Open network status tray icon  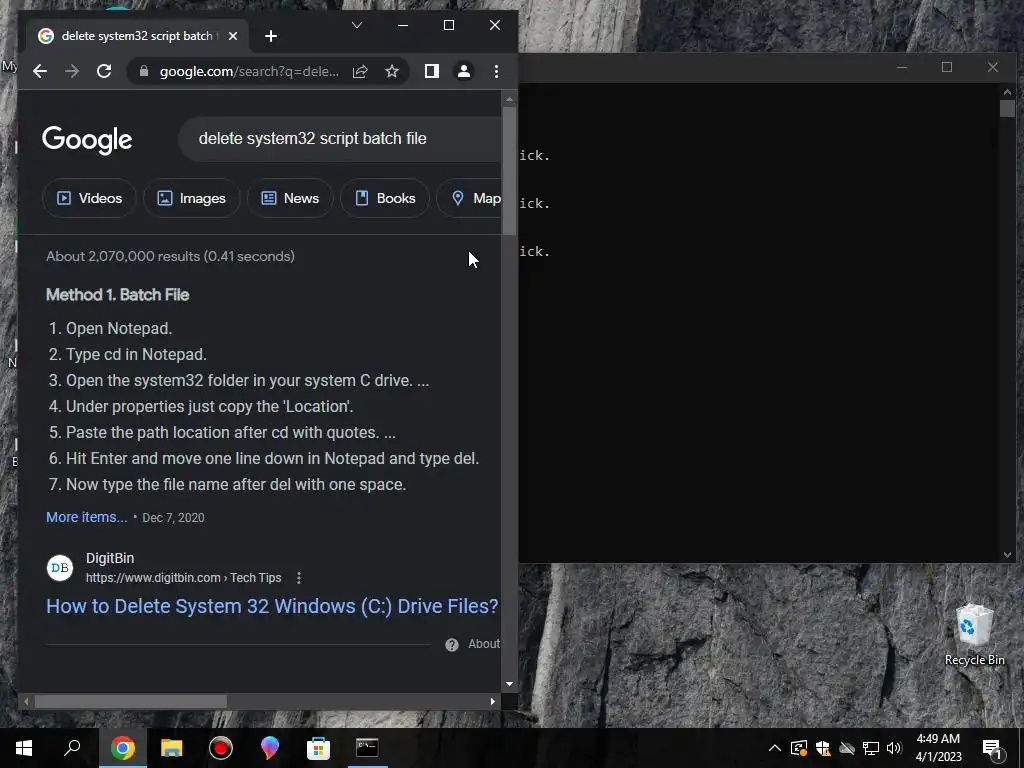click(871, 748)
